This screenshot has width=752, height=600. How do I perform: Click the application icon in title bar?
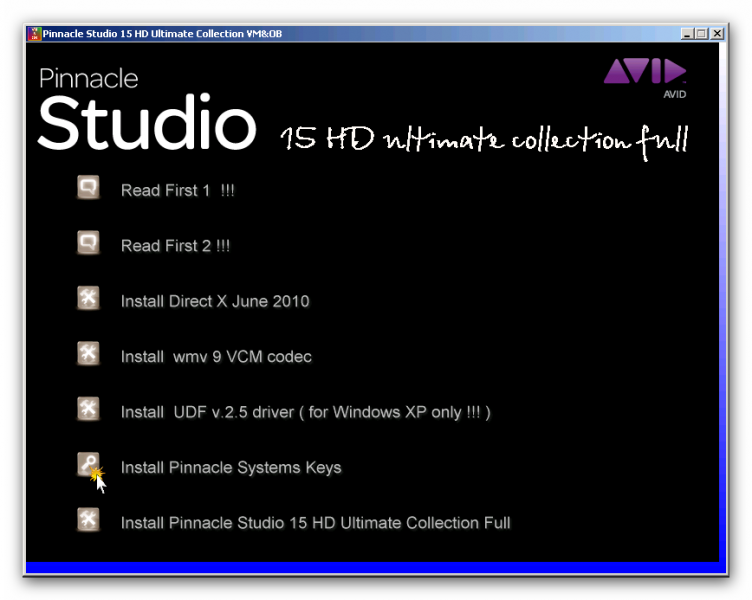point(34,34)
